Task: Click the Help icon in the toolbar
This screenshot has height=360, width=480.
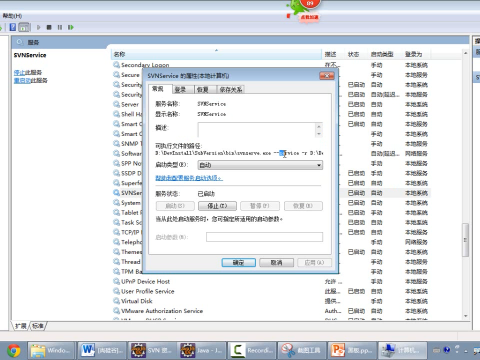Action: (x=13, y=27)
